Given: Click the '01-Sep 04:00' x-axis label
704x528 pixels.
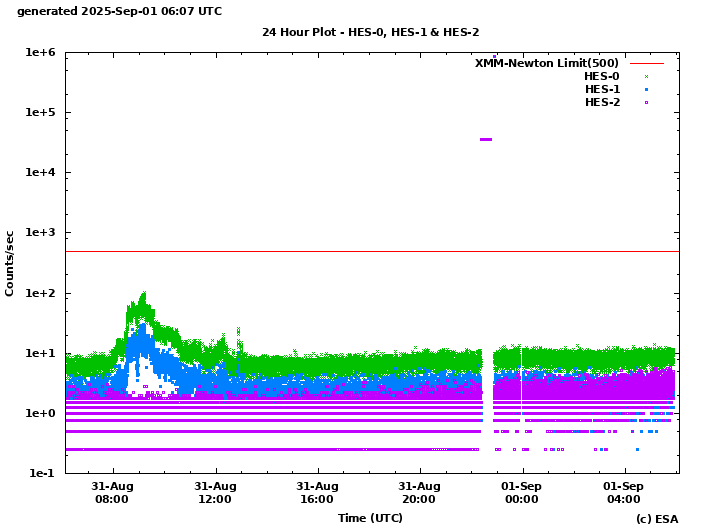Looking at the screenshot, I should click(624, 493).
